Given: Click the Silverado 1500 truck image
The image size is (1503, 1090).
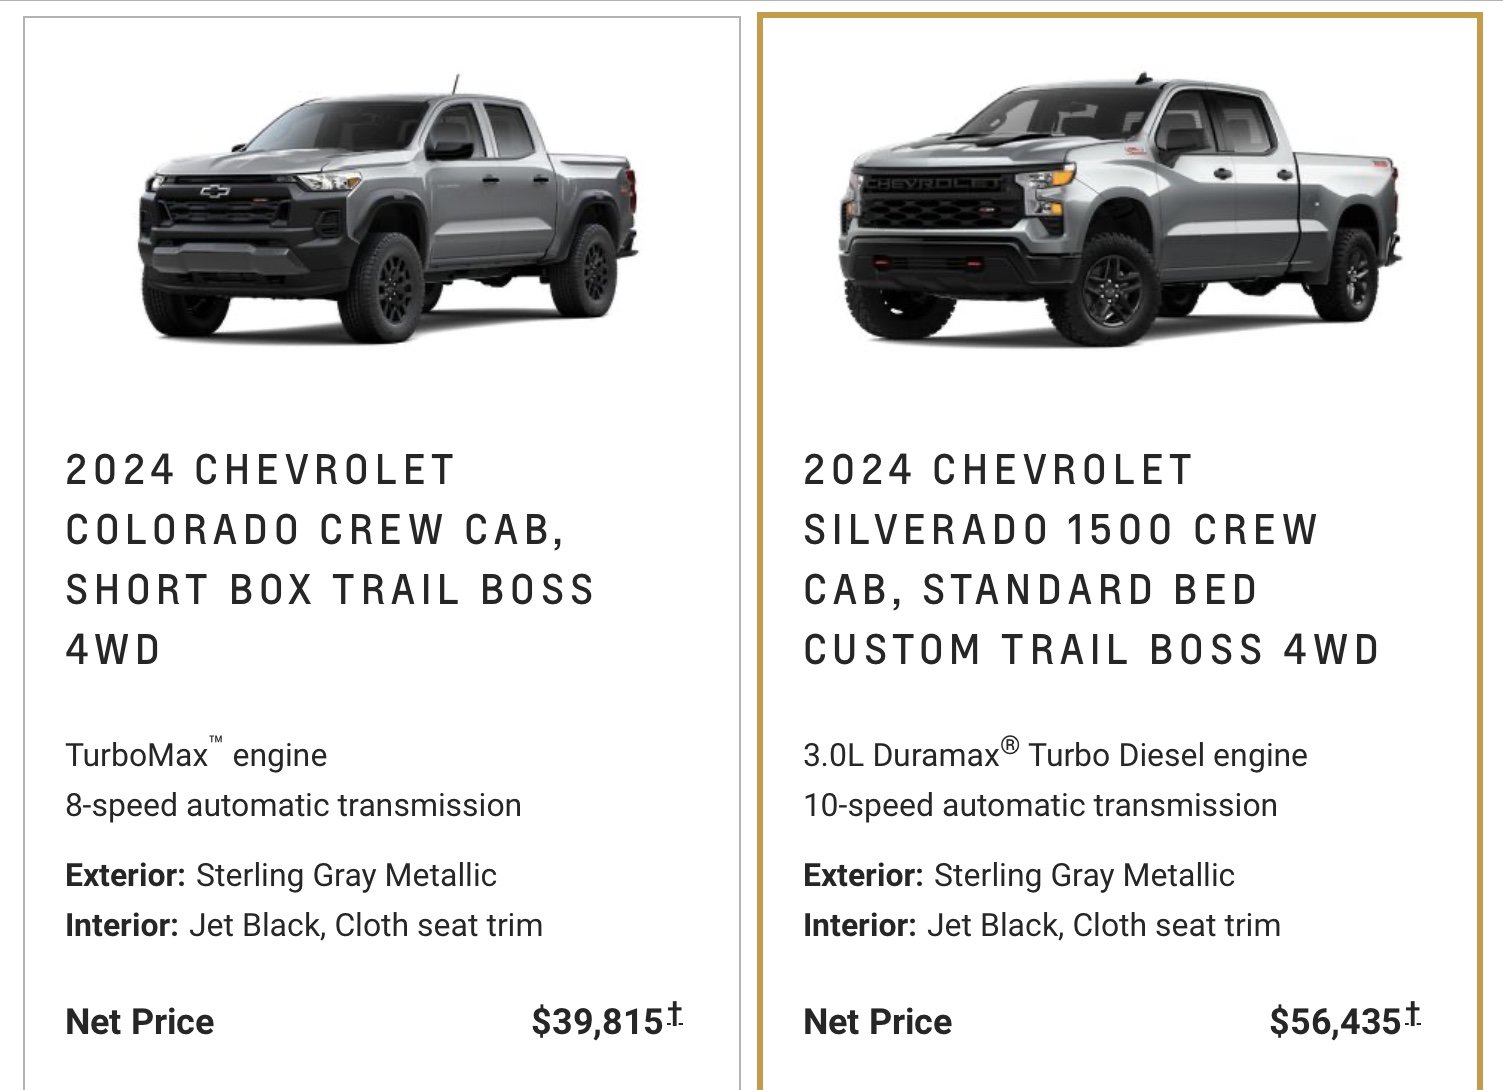Looking at the screenshot, I should (x=1120, y=210).
